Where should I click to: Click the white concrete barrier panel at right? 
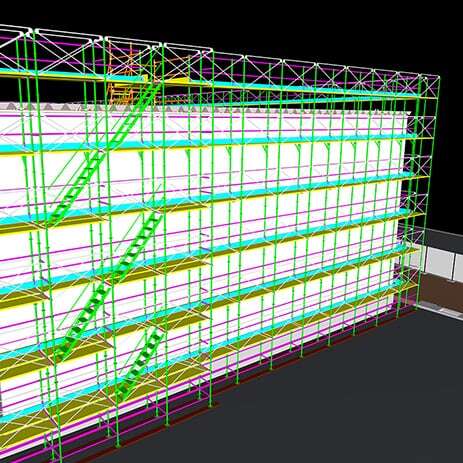(x=439, y=262)
